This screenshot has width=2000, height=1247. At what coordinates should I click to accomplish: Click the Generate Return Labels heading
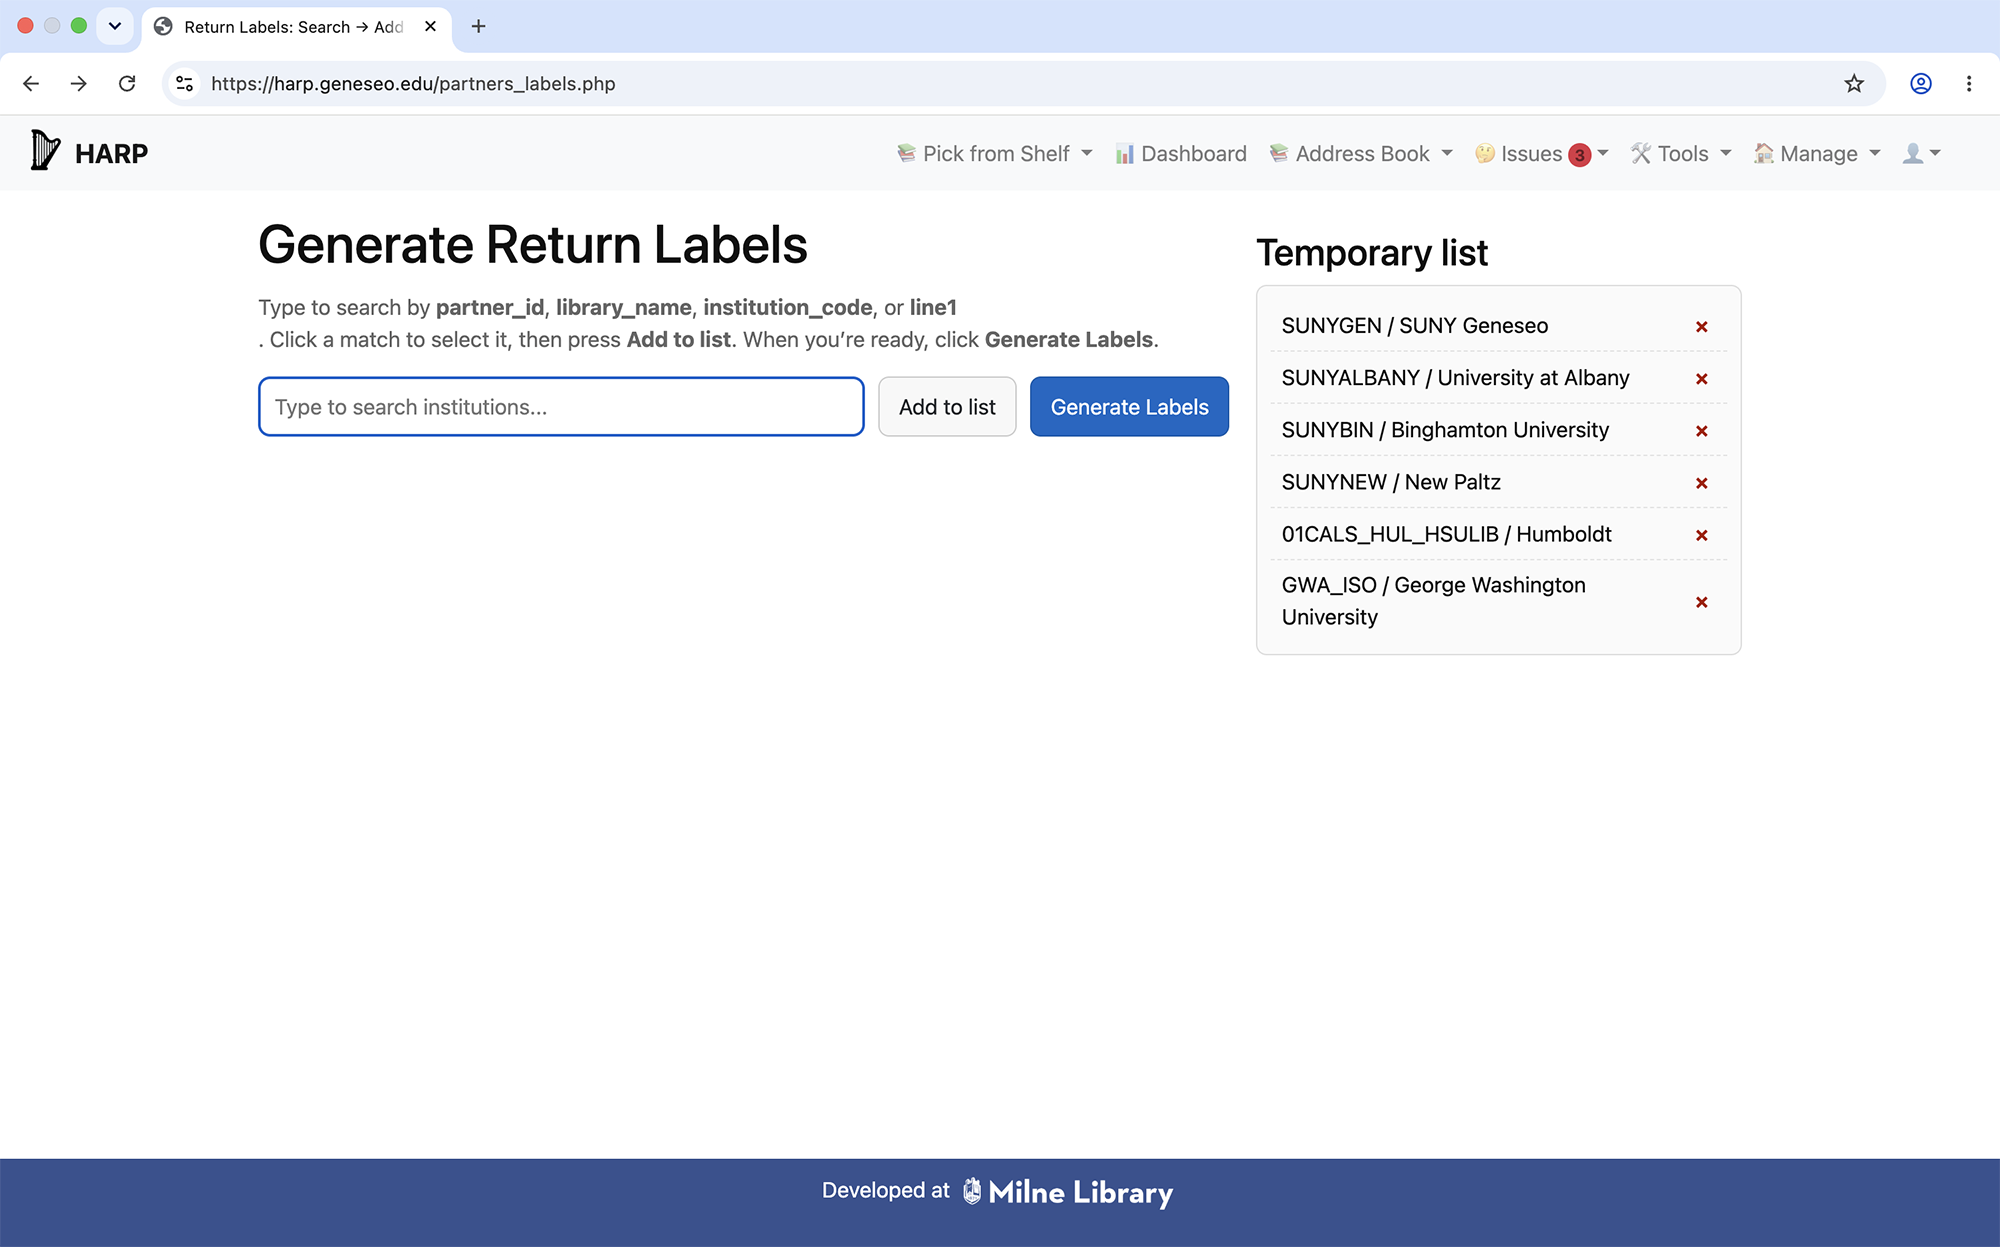click(x=533, y=245)
